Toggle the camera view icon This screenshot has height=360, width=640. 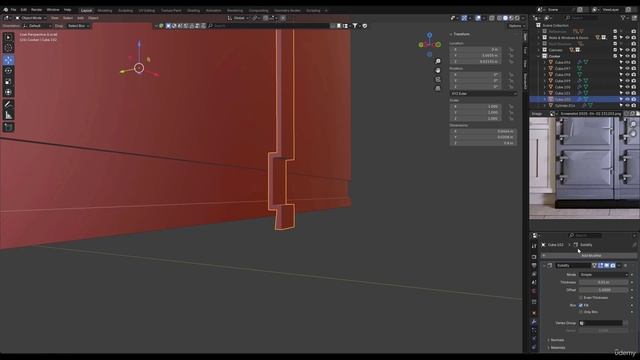pos(438,80)
